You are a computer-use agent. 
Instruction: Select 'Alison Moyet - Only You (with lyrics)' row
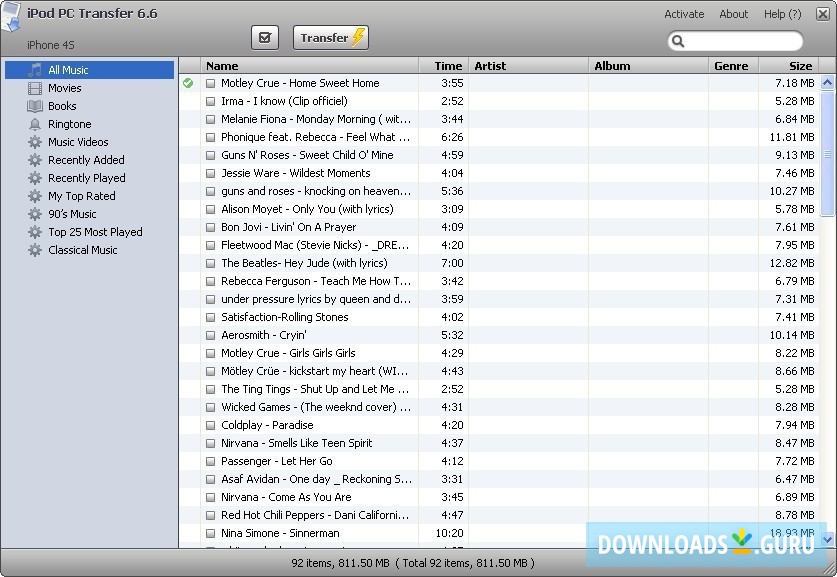click(499, 209)
